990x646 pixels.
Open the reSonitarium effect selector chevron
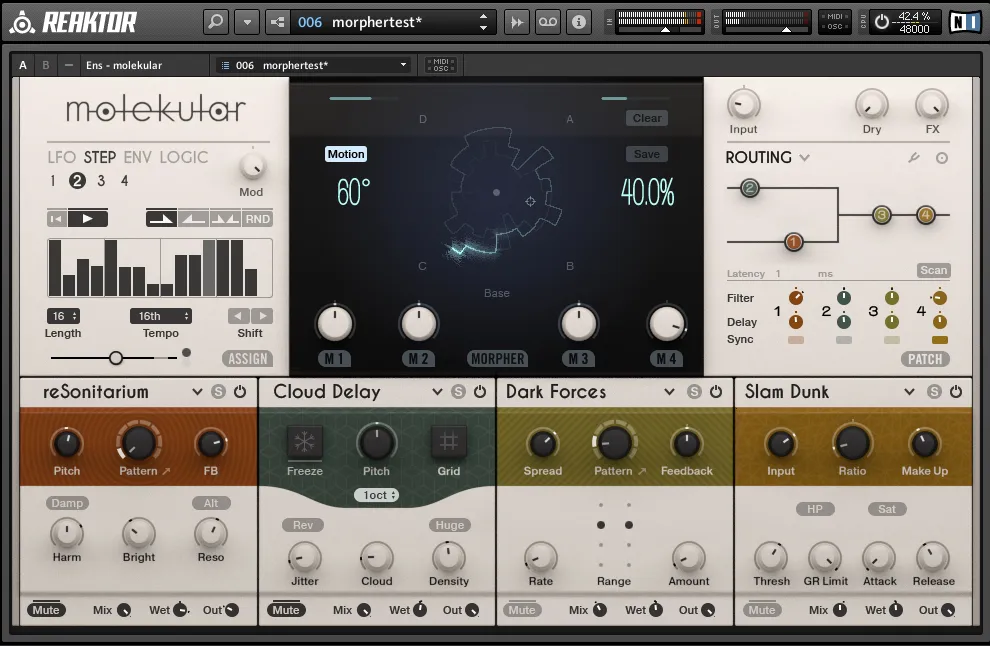198,392
